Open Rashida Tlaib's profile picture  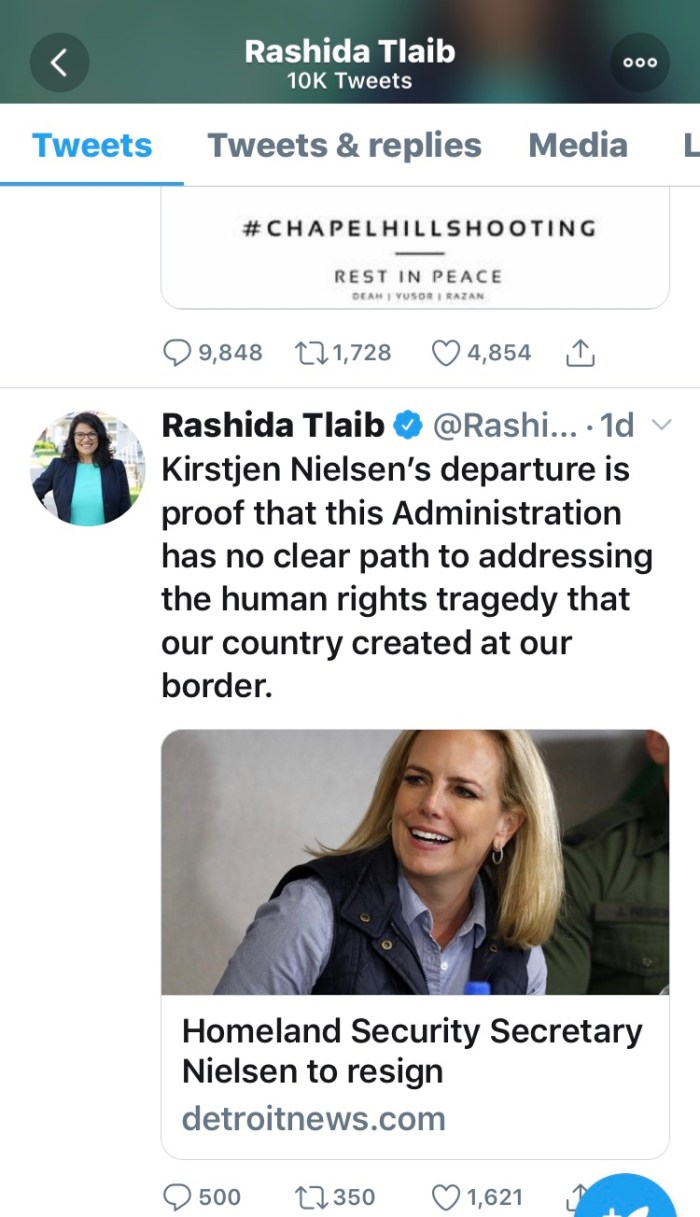pos(88,468)
